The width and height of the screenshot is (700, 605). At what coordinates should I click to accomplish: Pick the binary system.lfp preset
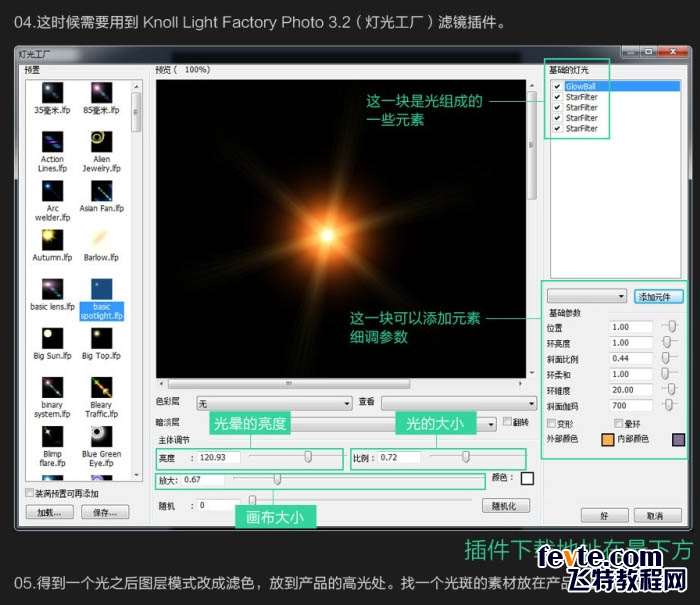(x=52, y=388)
